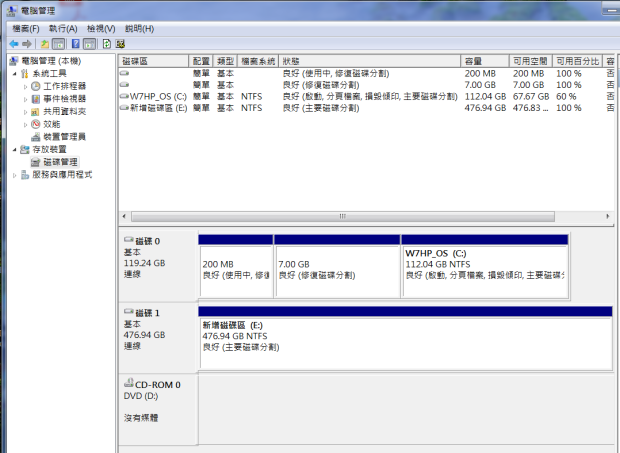Sort by the 容量 column header
620x453 pixels.
tap(485, 61)
